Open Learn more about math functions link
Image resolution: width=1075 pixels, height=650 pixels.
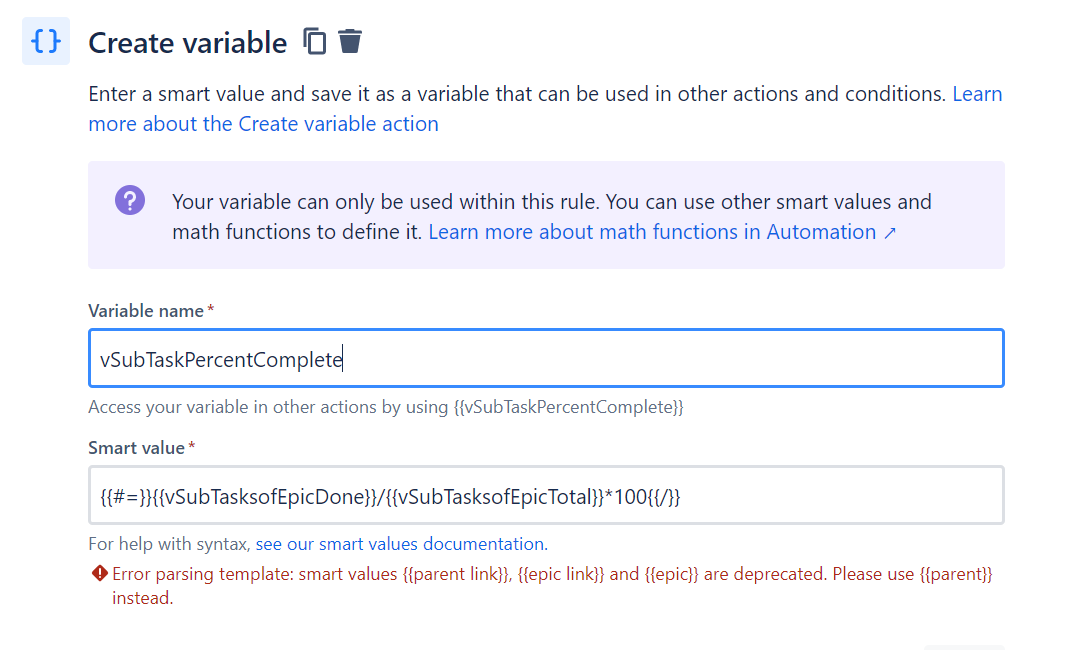point(662,232)
